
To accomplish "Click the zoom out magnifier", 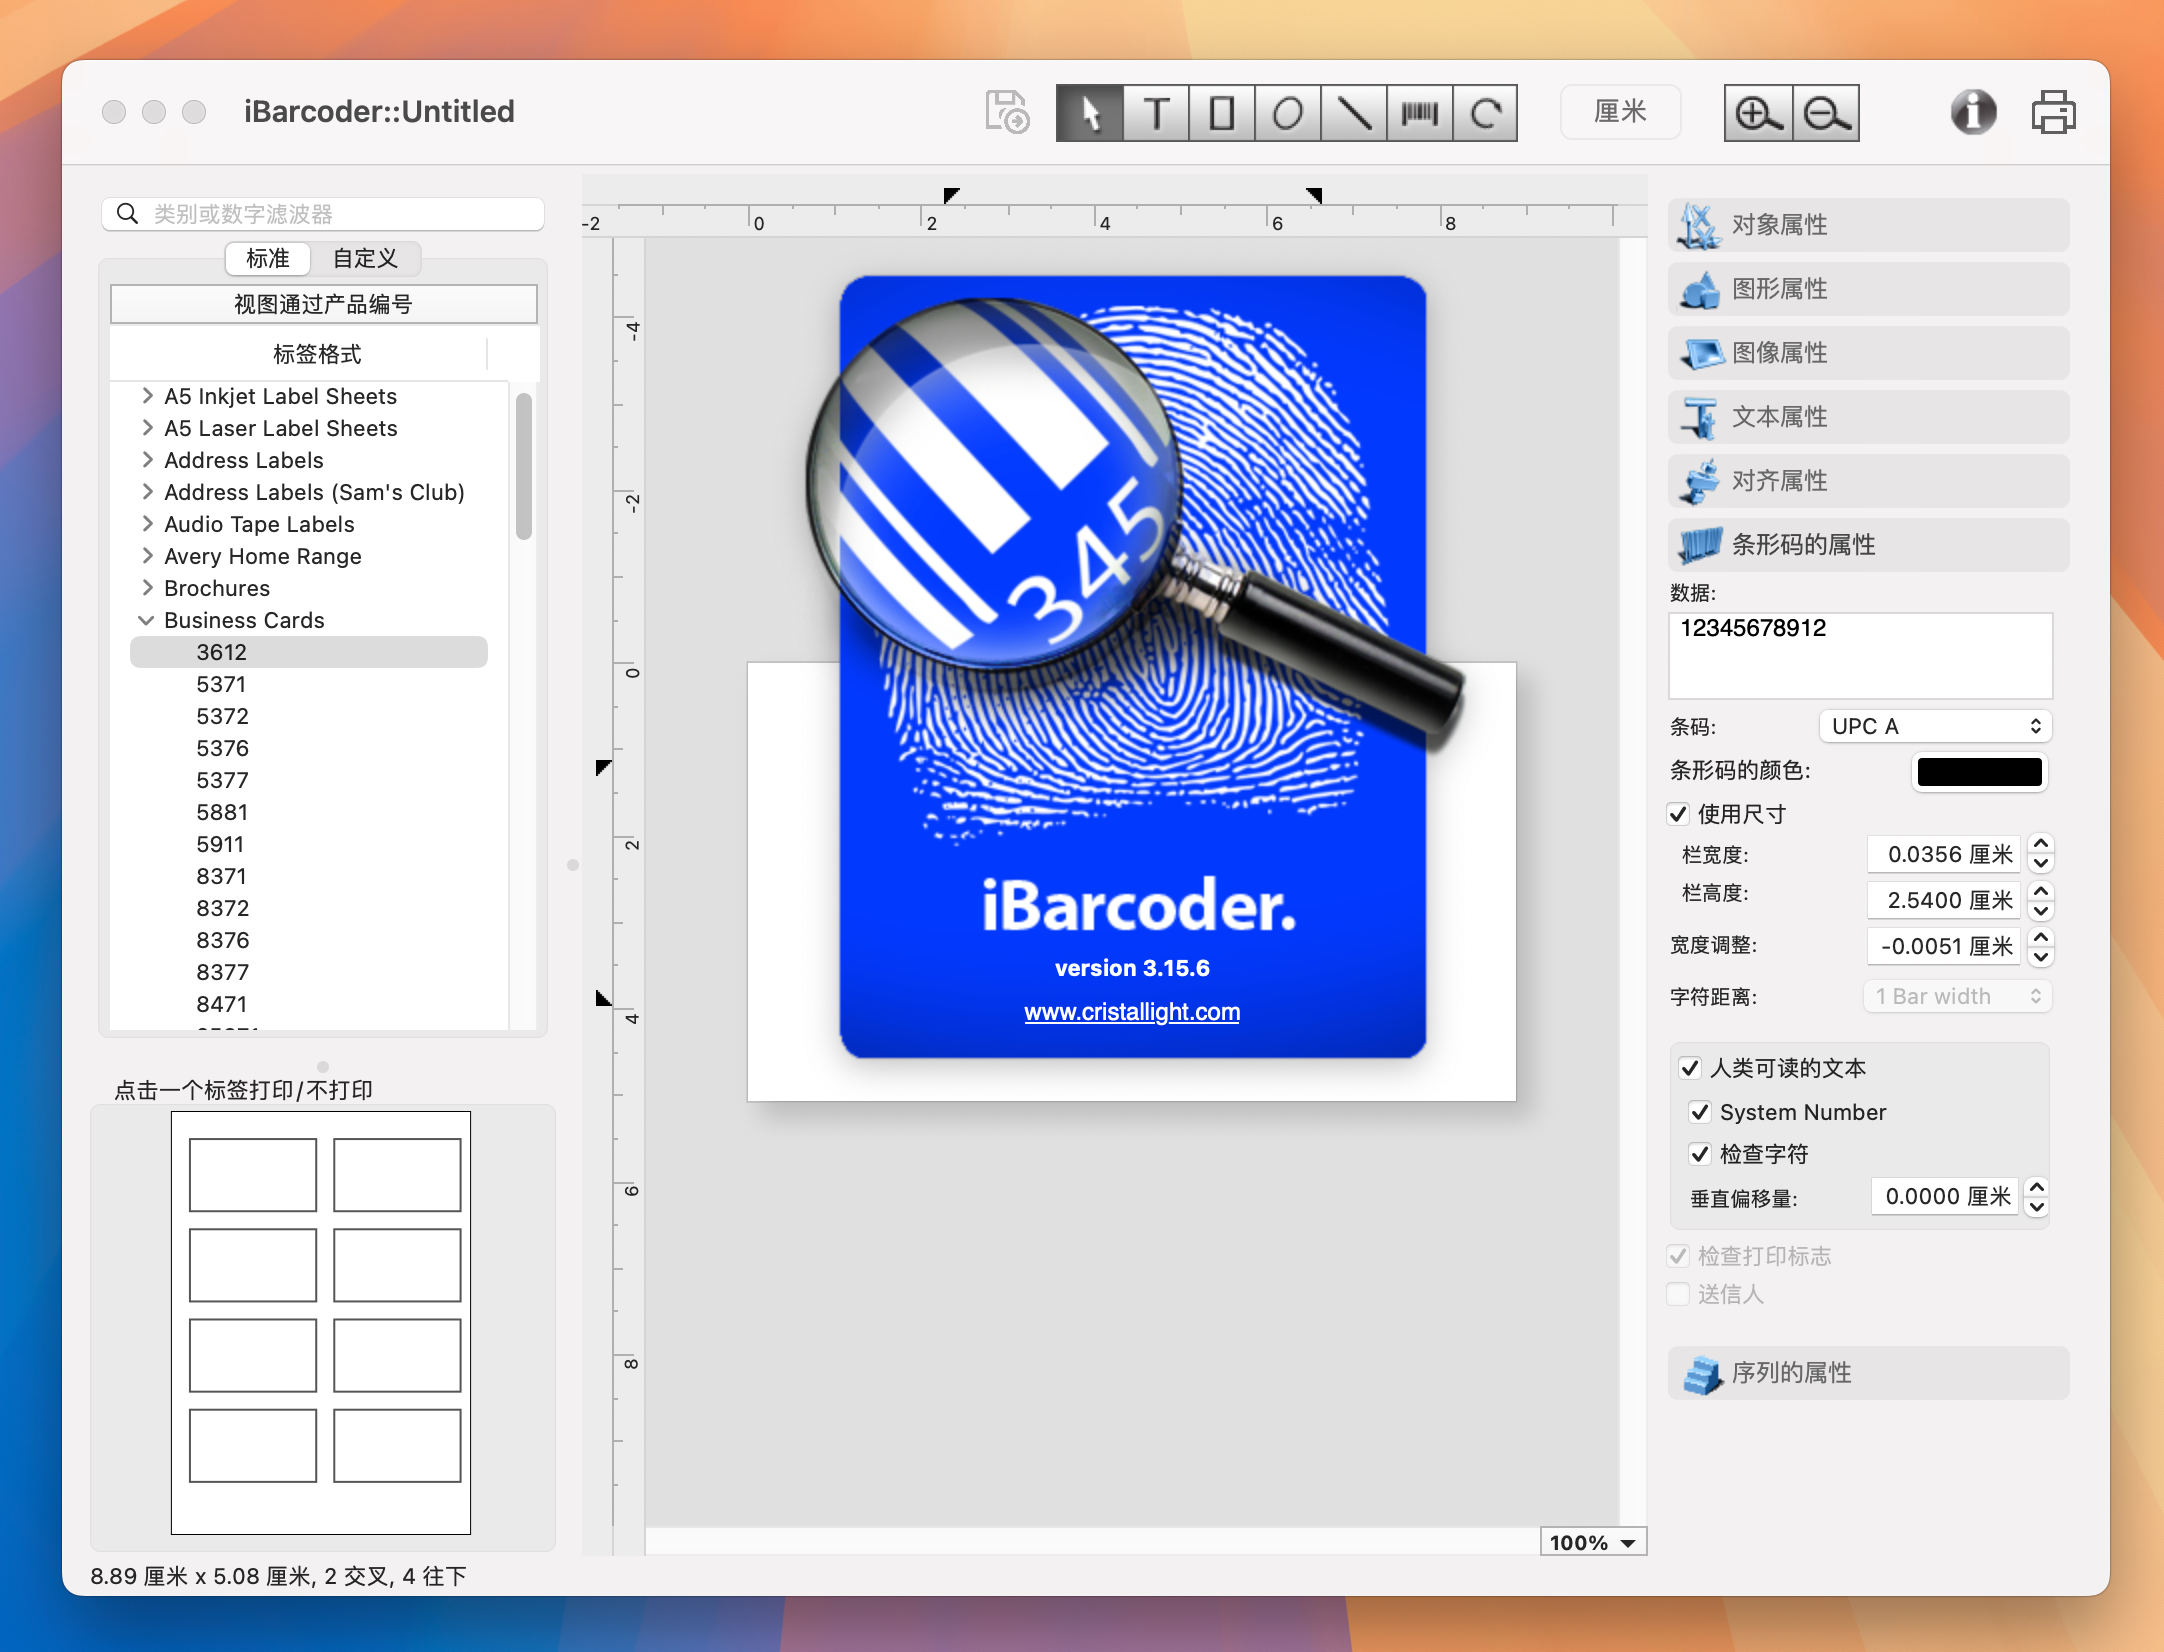I will click(1826, 113).
